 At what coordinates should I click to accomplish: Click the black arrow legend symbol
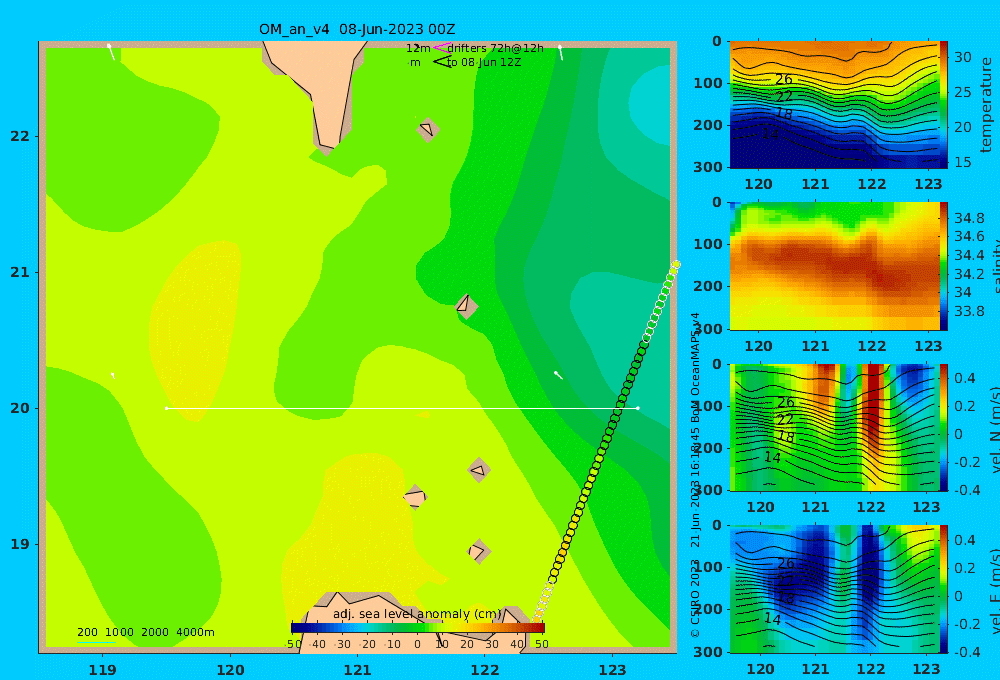[x=442, y=62]
